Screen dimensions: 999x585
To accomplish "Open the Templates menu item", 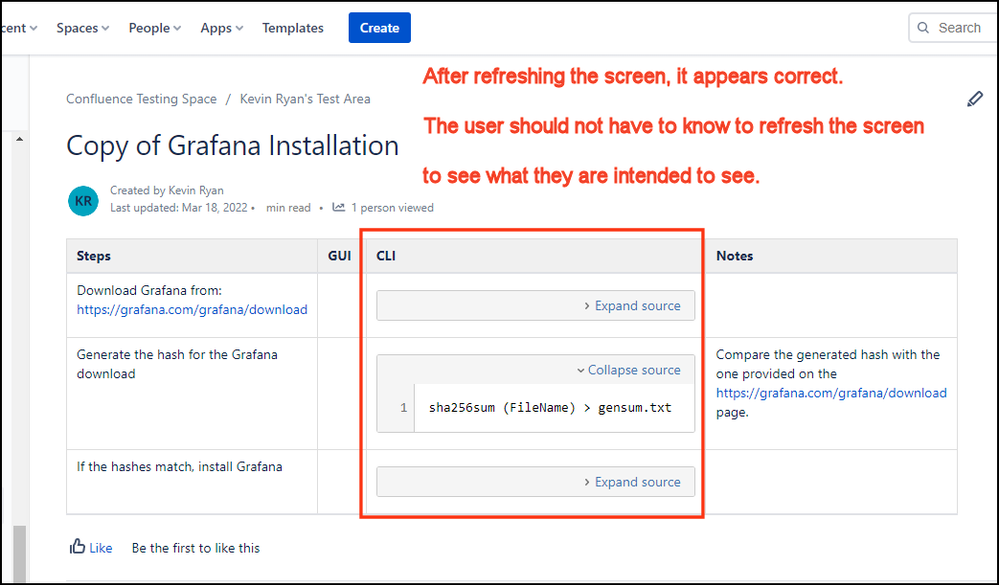I will pyautogui.click(x=293, y=28).
